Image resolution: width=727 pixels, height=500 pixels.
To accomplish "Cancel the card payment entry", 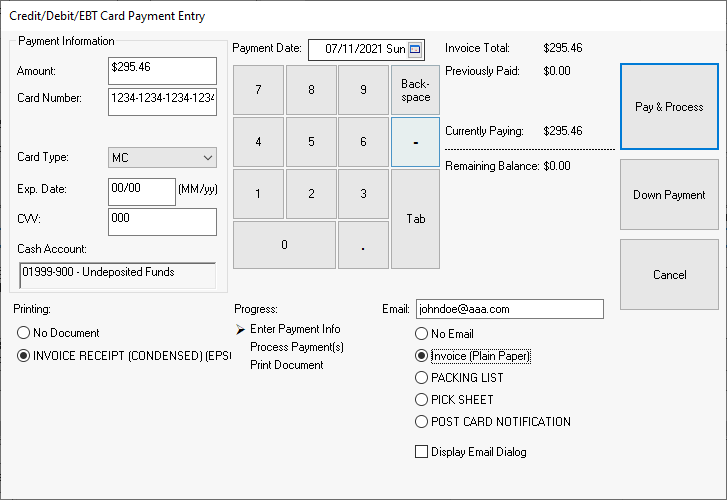I will pyautogui.click(x=669, y=275).
